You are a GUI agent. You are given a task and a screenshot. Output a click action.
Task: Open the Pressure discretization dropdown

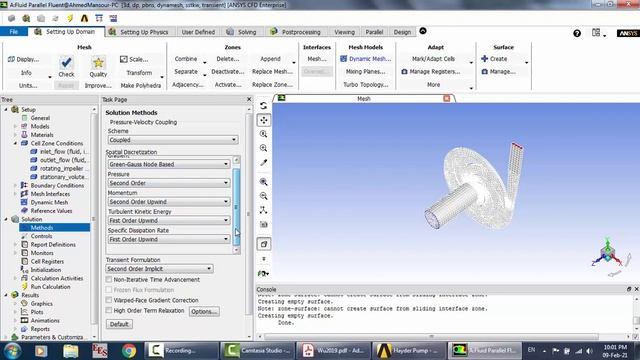[169, 183]
